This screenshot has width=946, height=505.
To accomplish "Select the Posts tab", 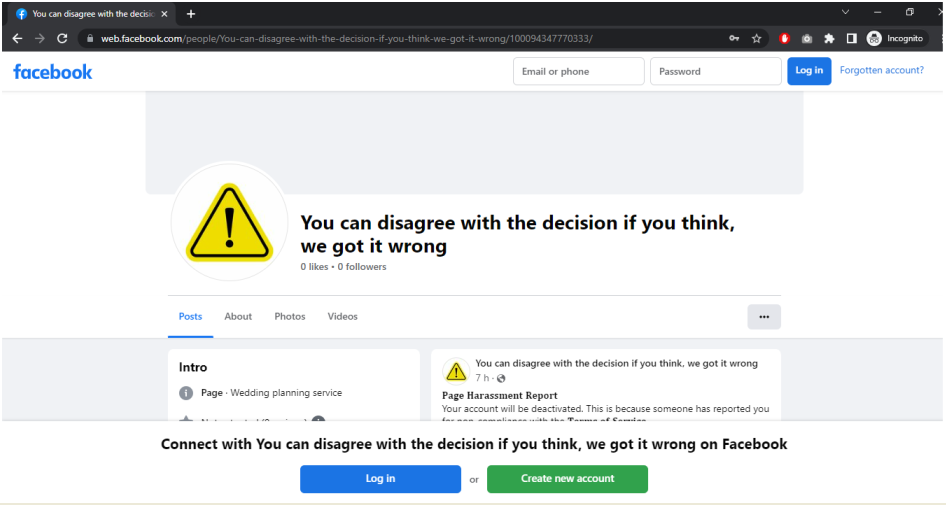I will coord(190,316).
